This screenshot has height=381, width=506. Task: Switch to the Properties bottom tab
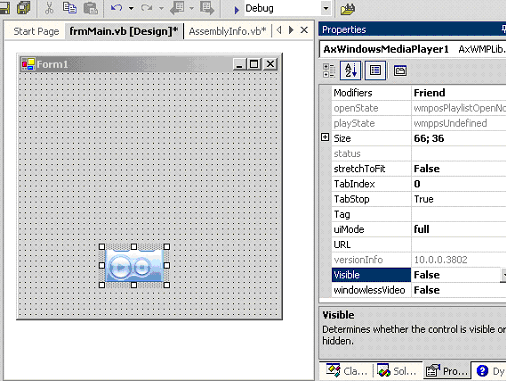(447, 371)
